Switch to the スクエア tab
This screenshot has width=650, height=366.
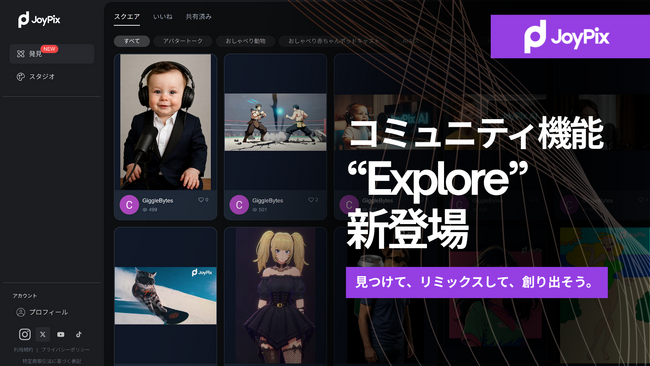tap(127, 17)
